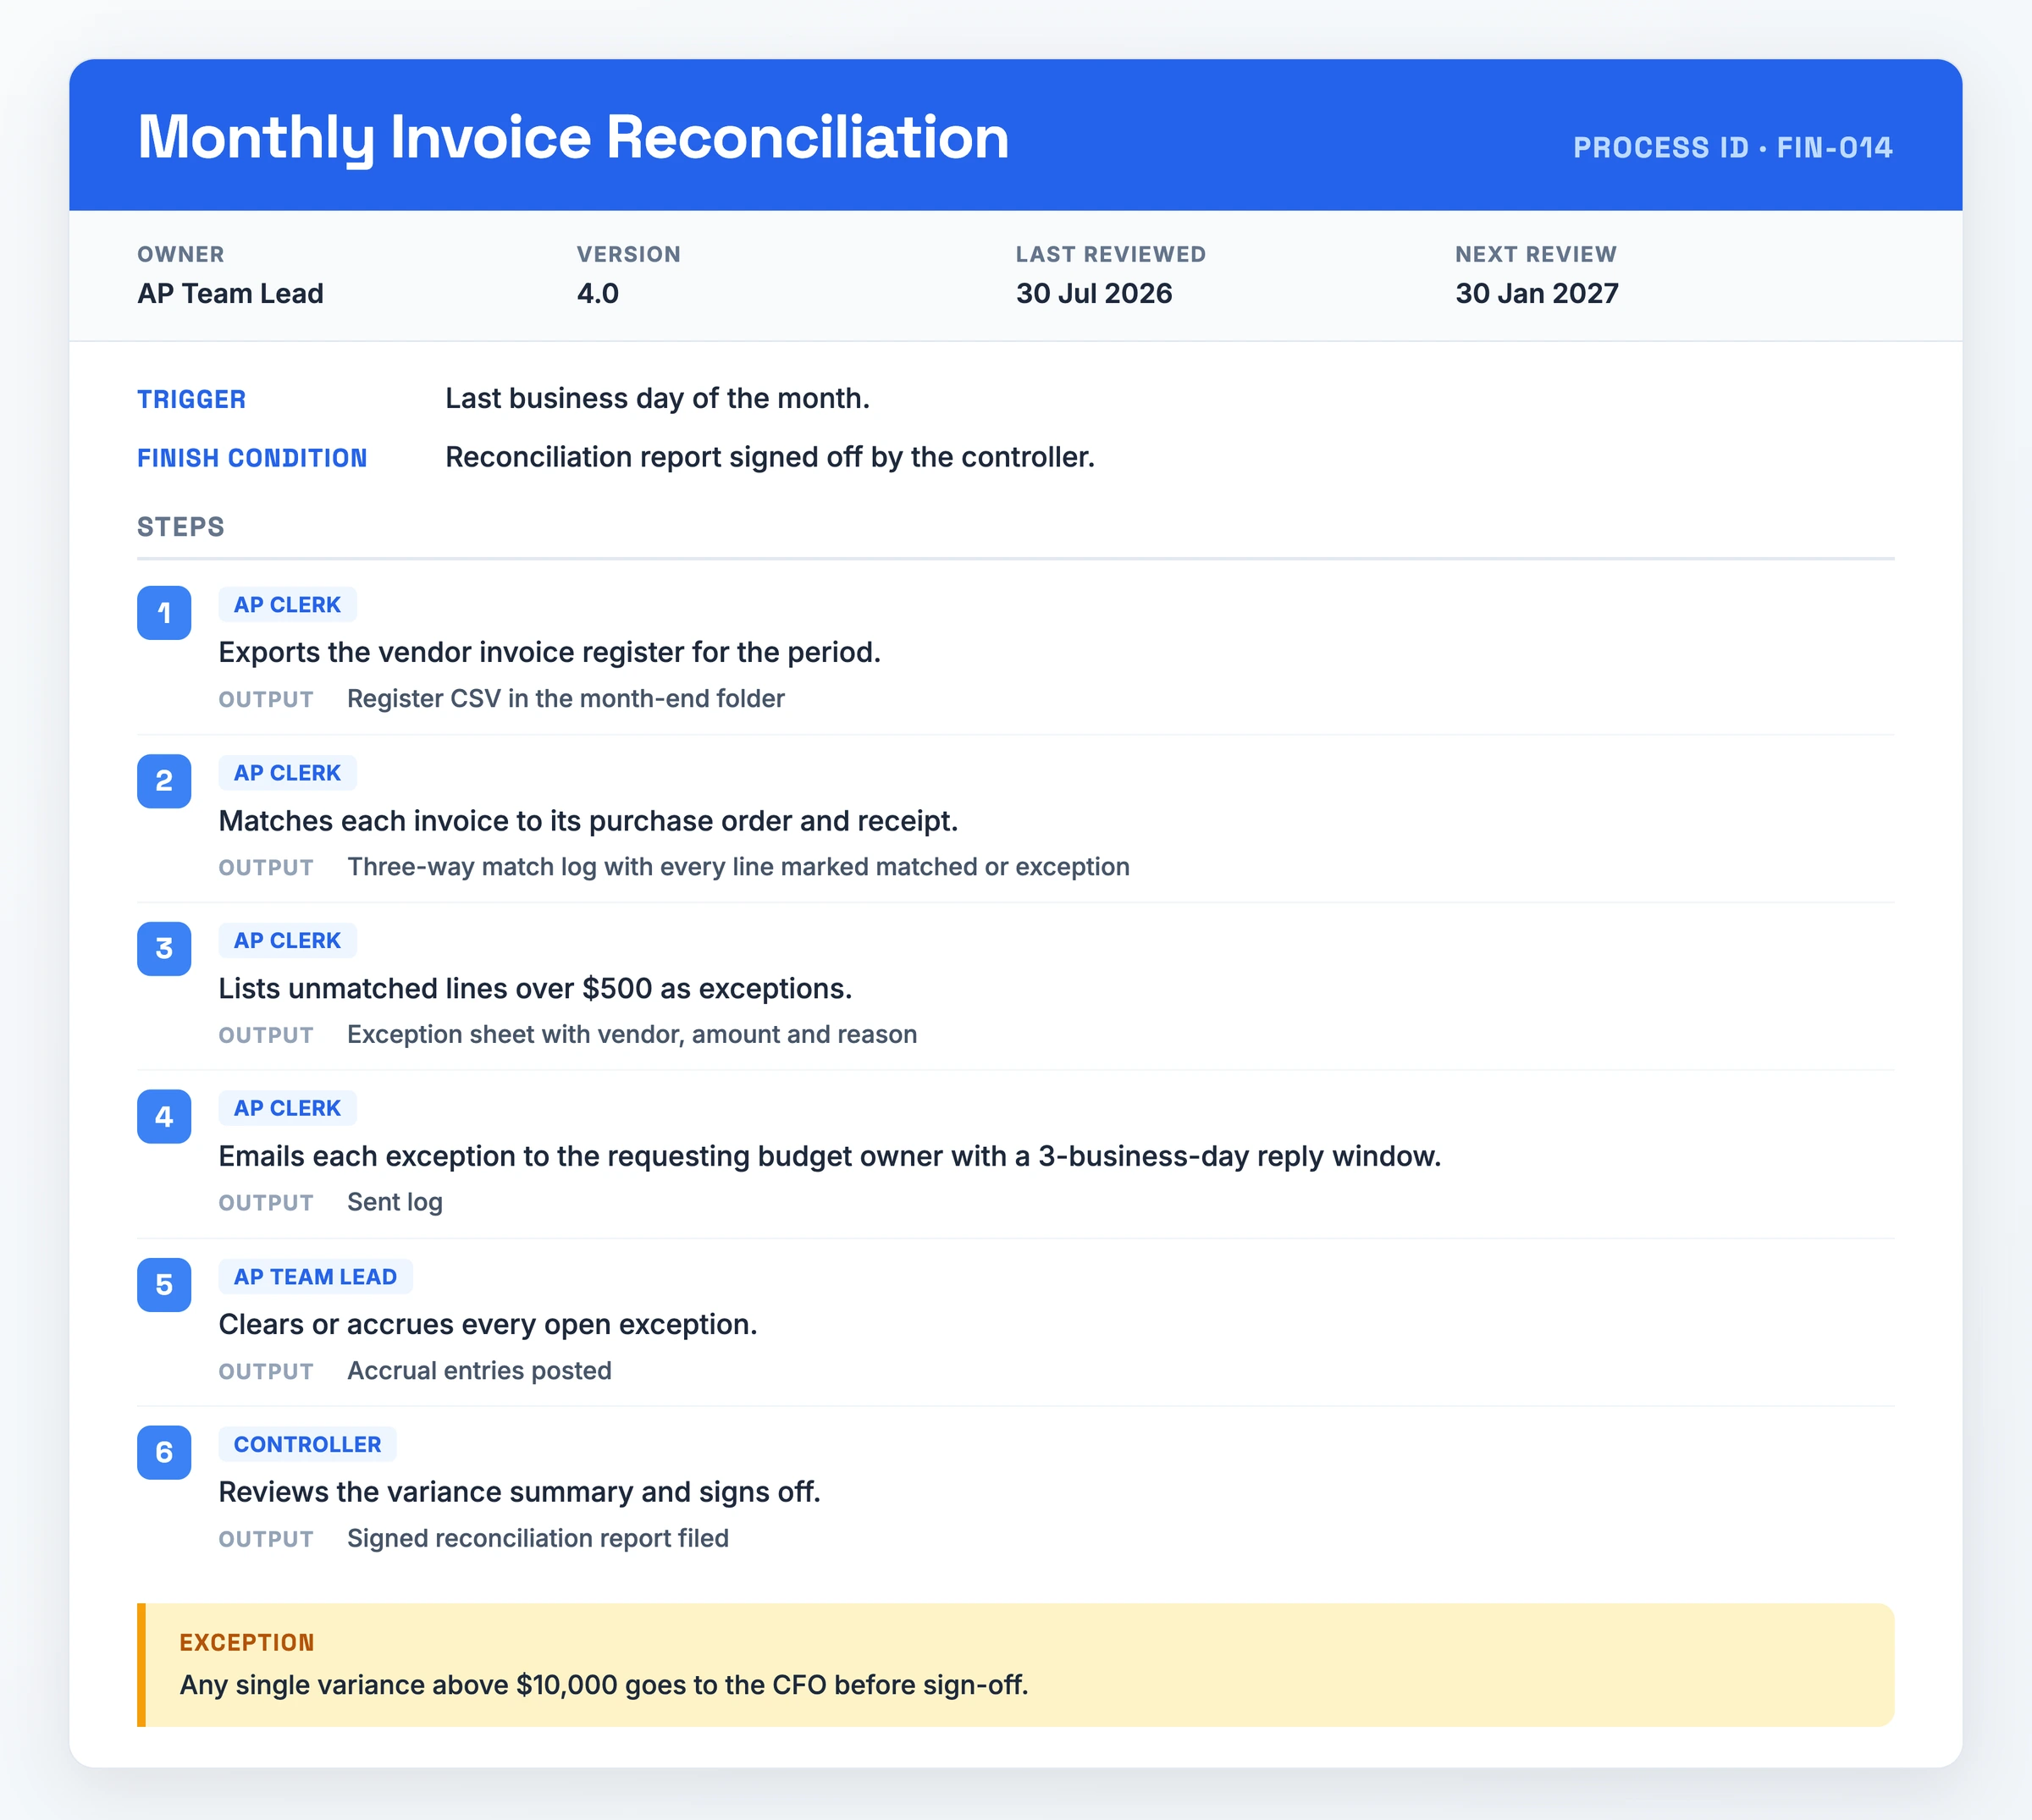
Task: Click the 'EXCEPTION' callout heading
Action: tap(247, 1643)
